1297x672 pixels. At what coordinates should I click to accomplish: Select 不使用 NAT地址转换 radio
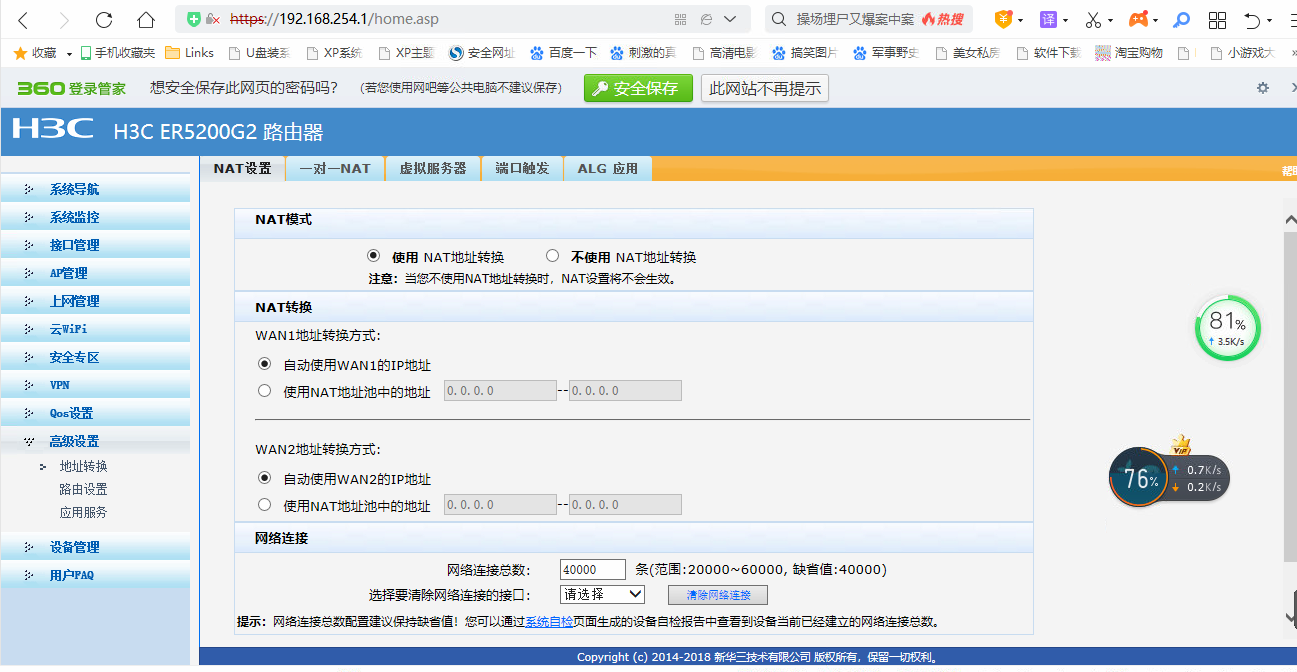click(x=552, y=256)
